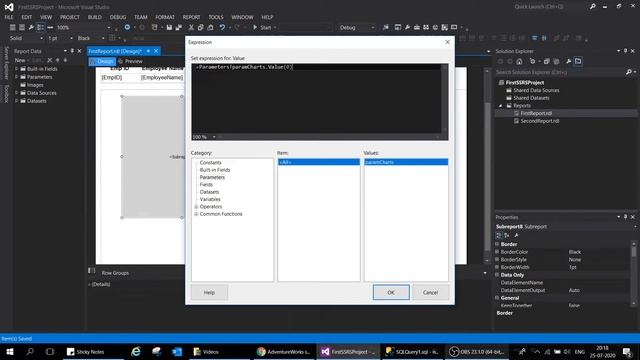Expand the Operators category
The height and width of the screenshot is (360, 640).
click(x=196, y=207)
